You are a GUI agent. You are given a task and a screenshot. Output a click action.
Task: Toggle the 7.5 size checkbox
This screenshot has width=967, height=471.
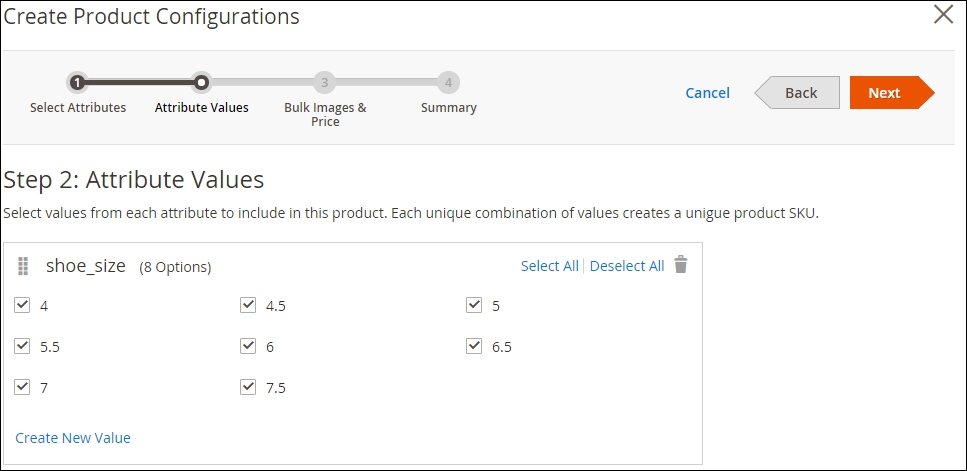coord(248,387)
